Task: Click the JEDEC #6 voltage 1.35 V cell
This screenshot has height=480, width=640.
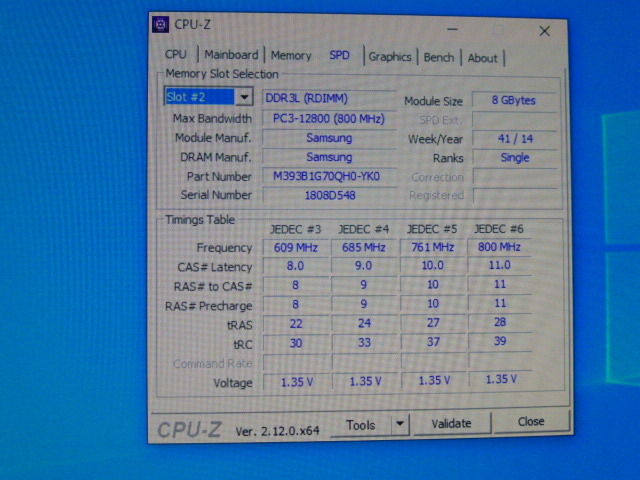Action: point(501,379)
